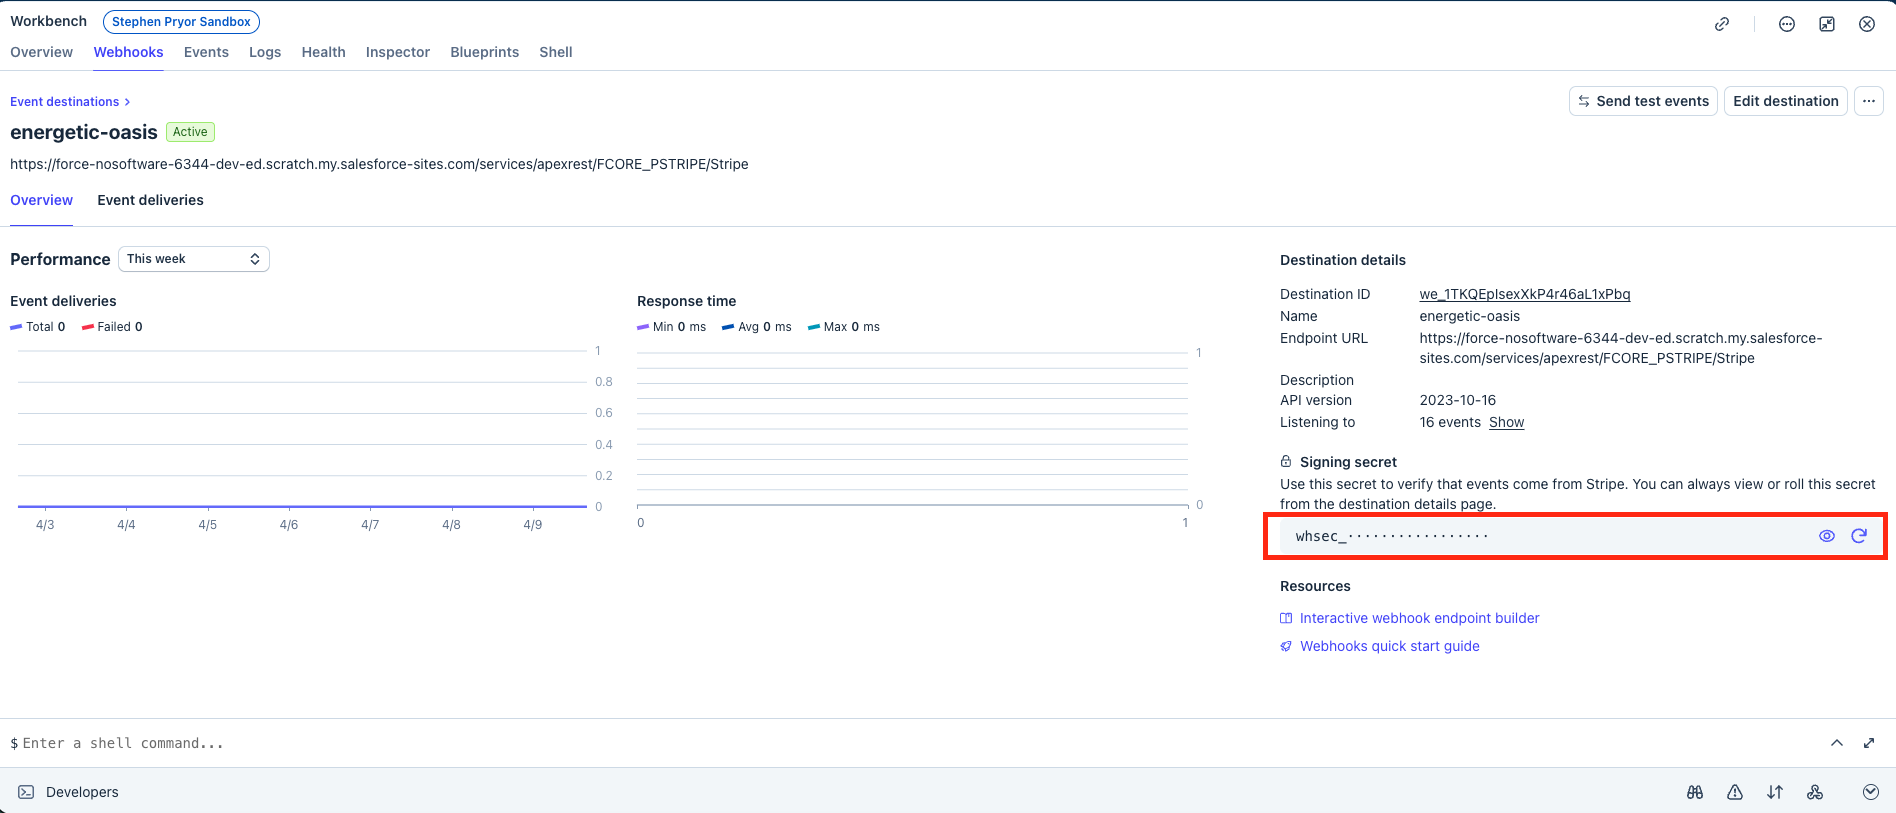Click the Active status badge
Image resolution: width=1896 pixels, height=813 pixels.
190,132
